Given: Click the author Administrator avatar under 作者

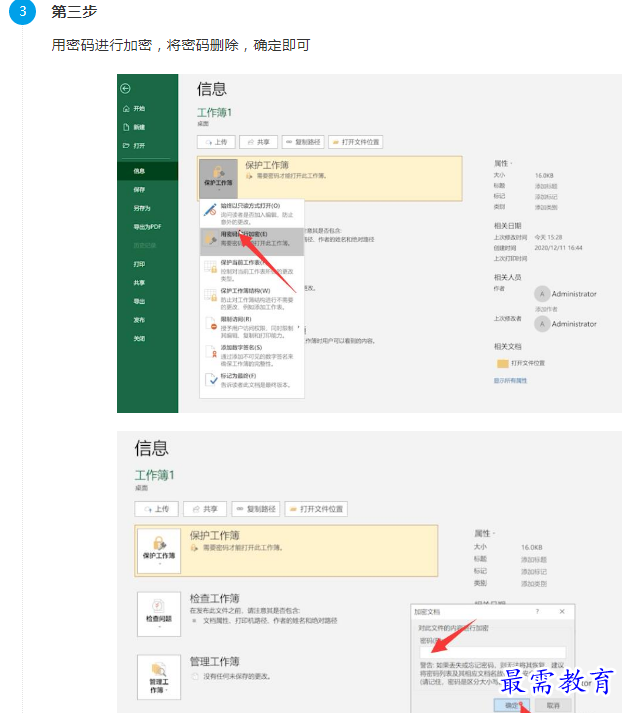Looking at the screenshot, I should (x=542, y=294).
